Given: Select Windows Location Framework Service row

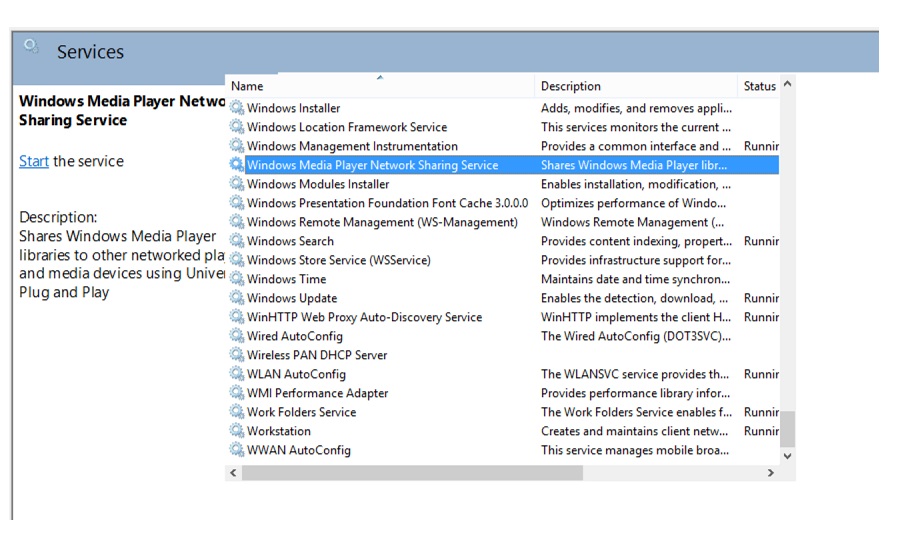Looking at the screenshot, I should tap(347, 127).
